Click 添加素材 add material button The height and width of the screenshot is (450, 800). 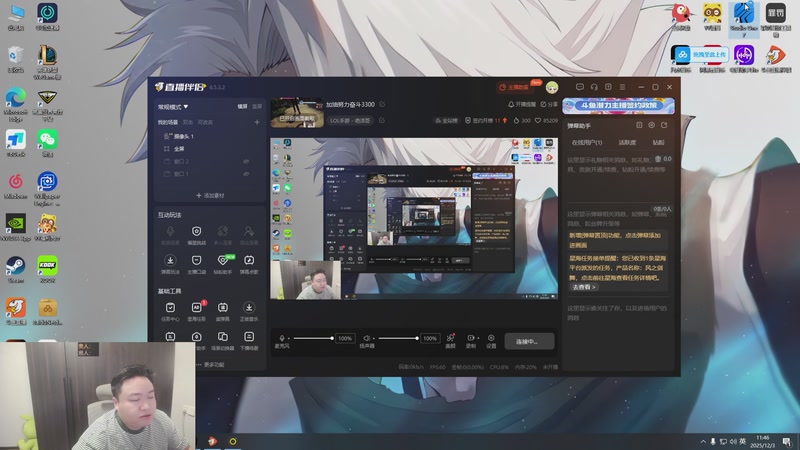[210, 195]
